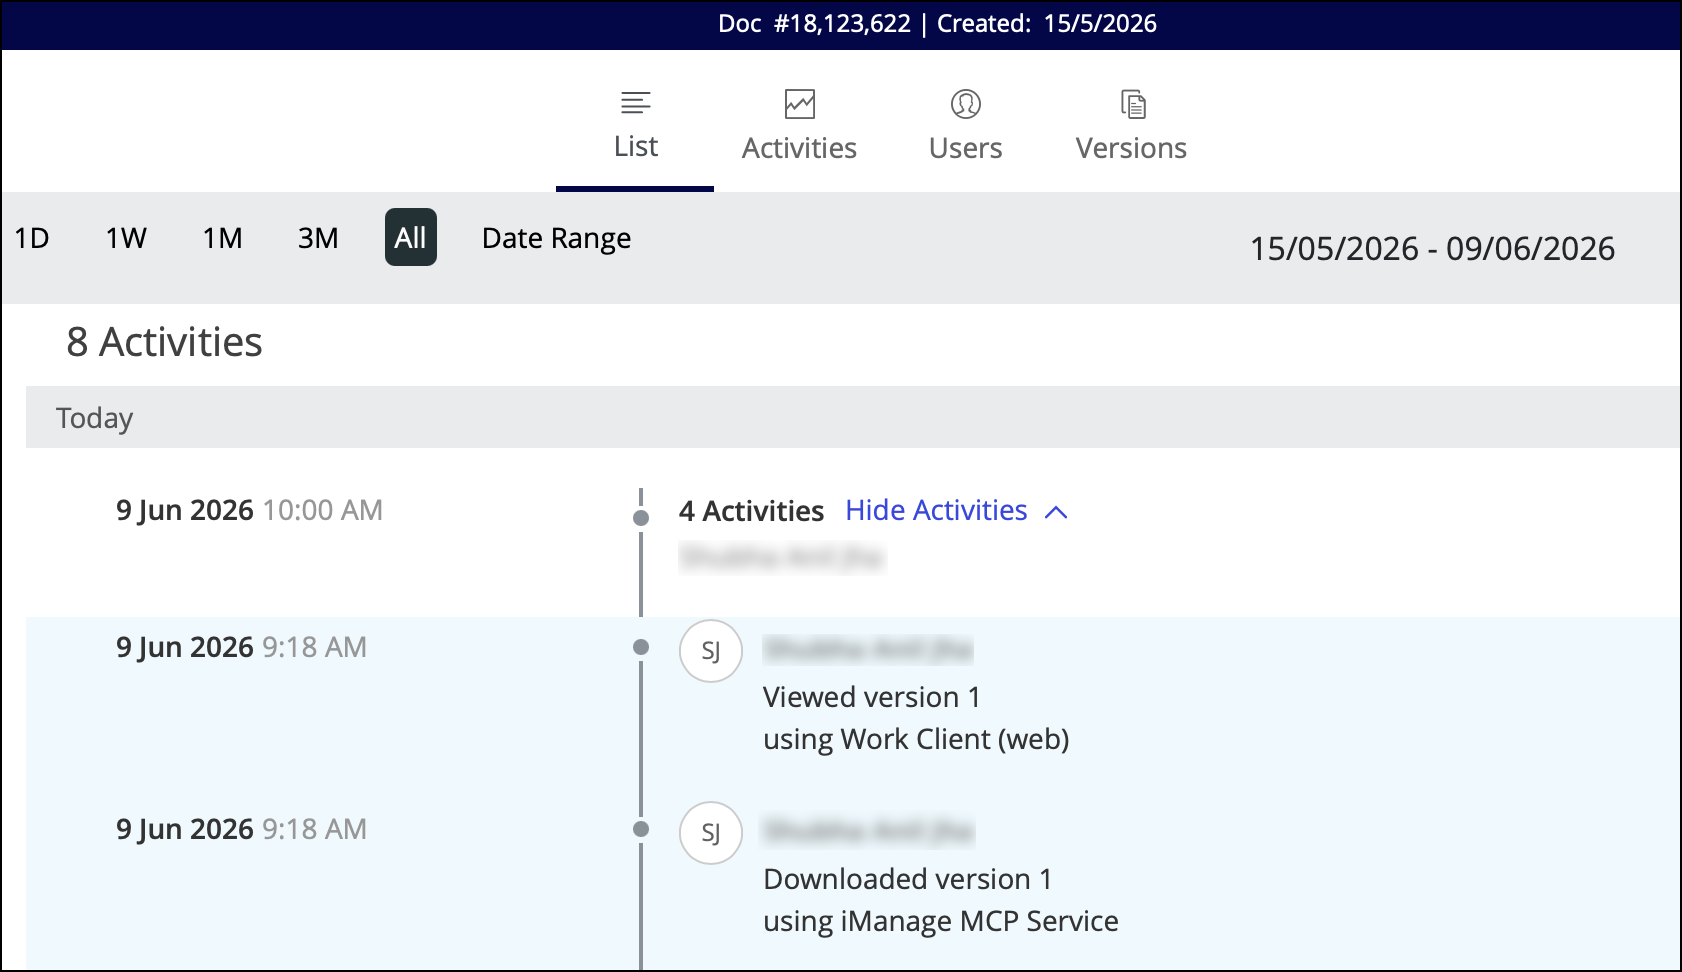The height and width of the screenshot is (972, 1682).
Task: Filter history to 1D
Action: coord(32,238)
